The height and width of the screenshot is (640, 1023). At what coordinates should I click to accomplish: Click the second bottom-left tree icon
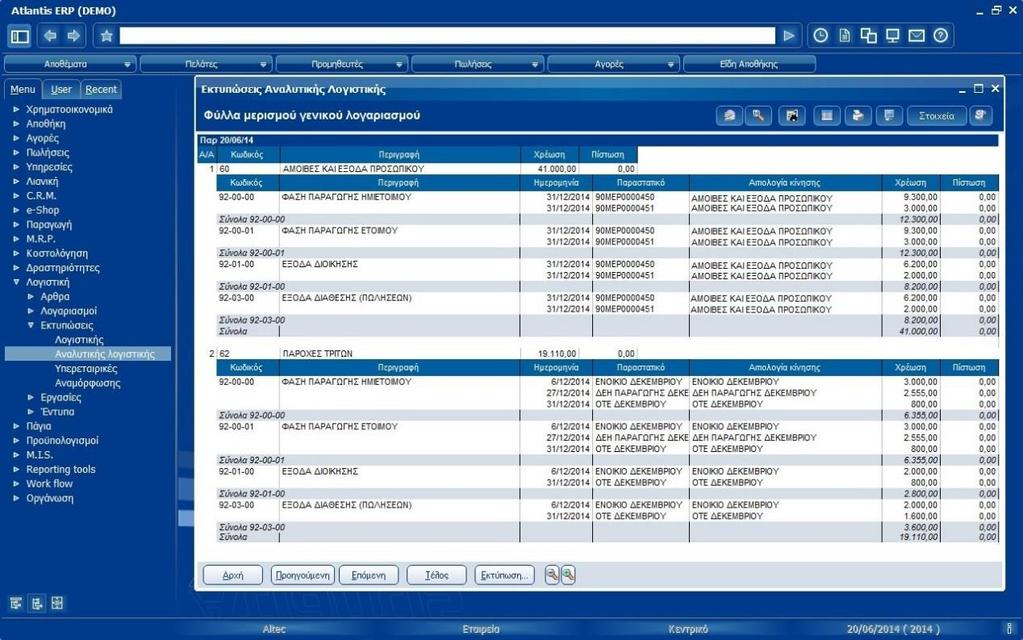click(x=37, y=603)
